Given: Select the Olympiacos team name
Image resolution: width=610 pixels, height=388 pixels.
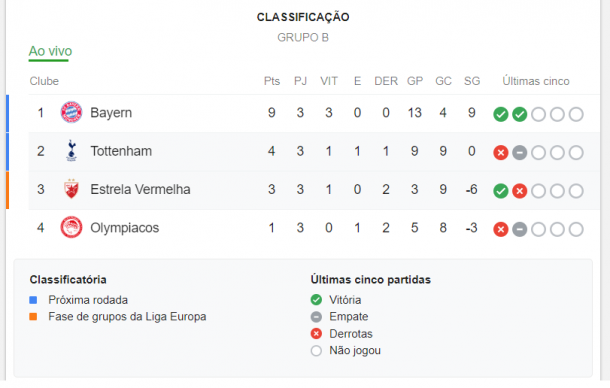Looking at the screenshot, I should pyautogui.click(x=124, y=228).
